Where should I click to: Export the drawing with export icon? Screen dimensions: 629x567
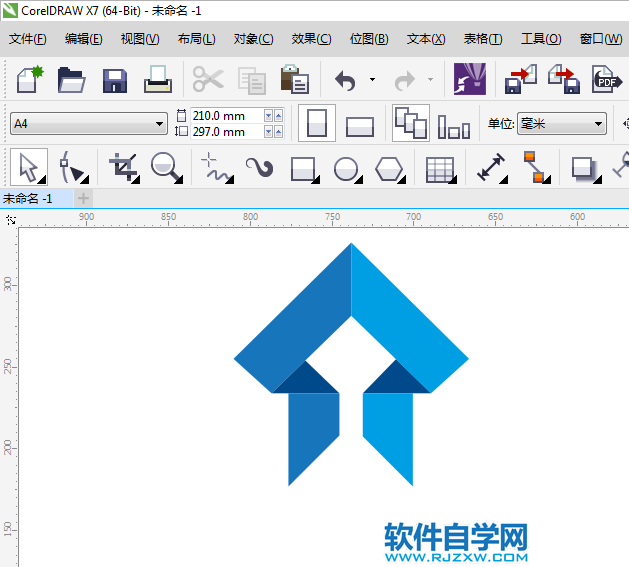pyautogui.click(x=564, y=79)
